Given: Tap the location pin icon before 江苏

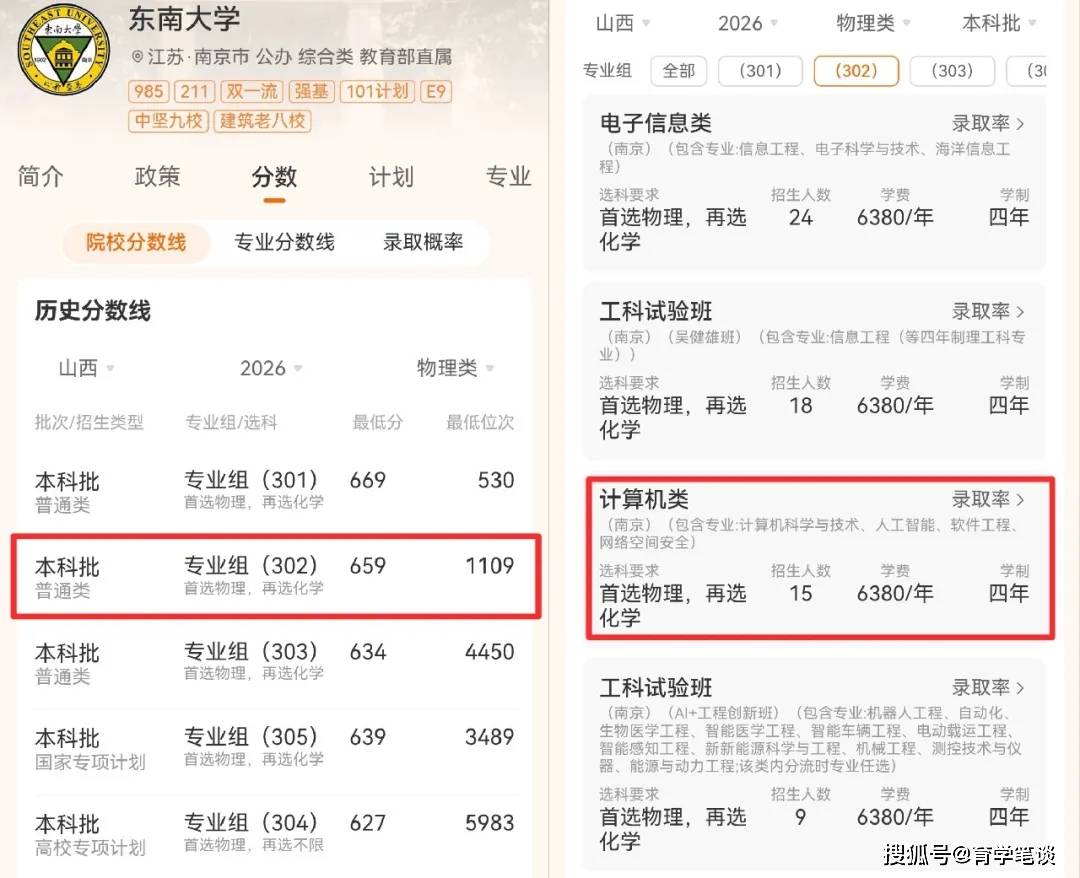Looking at the screenshot, I should click(137, 57).
